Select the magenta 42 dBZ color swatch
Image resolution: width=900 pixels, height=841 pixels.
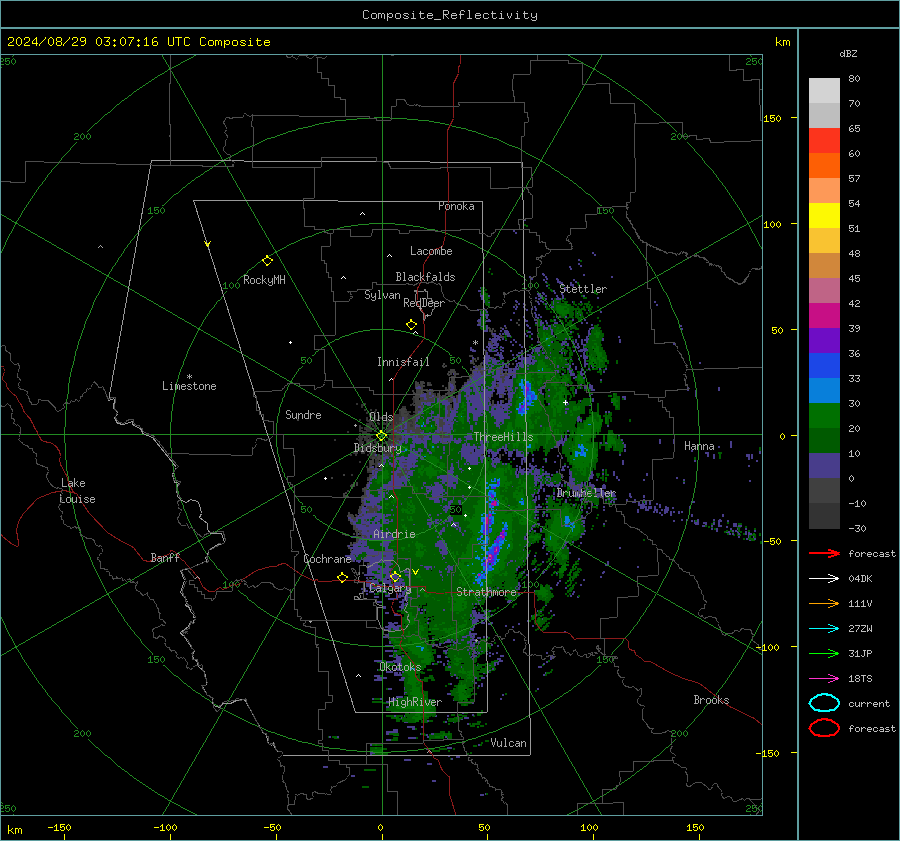[x=824, y=315]
